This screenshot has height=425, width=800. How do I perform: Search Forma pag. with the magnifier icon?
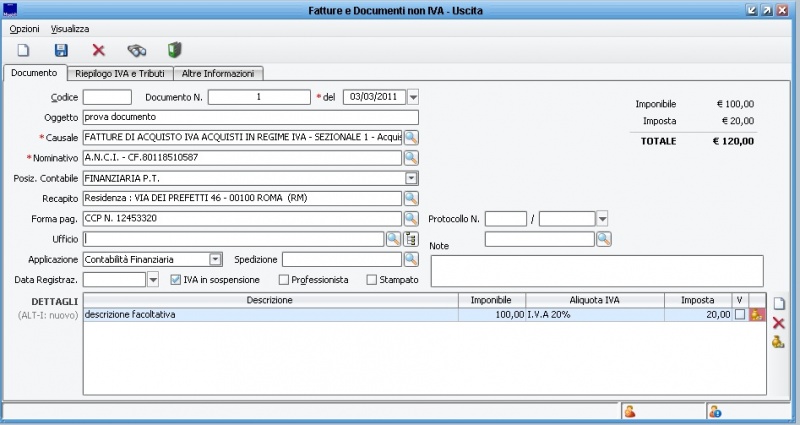pos(411,218)
